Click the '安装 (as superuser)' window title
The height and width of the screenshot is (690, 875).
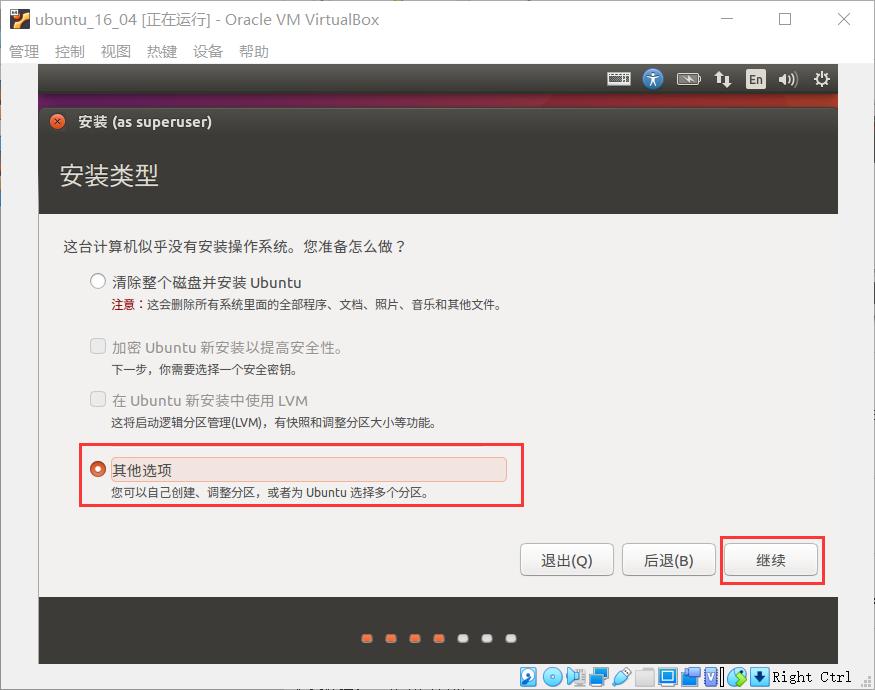click(x=145, y=122)
